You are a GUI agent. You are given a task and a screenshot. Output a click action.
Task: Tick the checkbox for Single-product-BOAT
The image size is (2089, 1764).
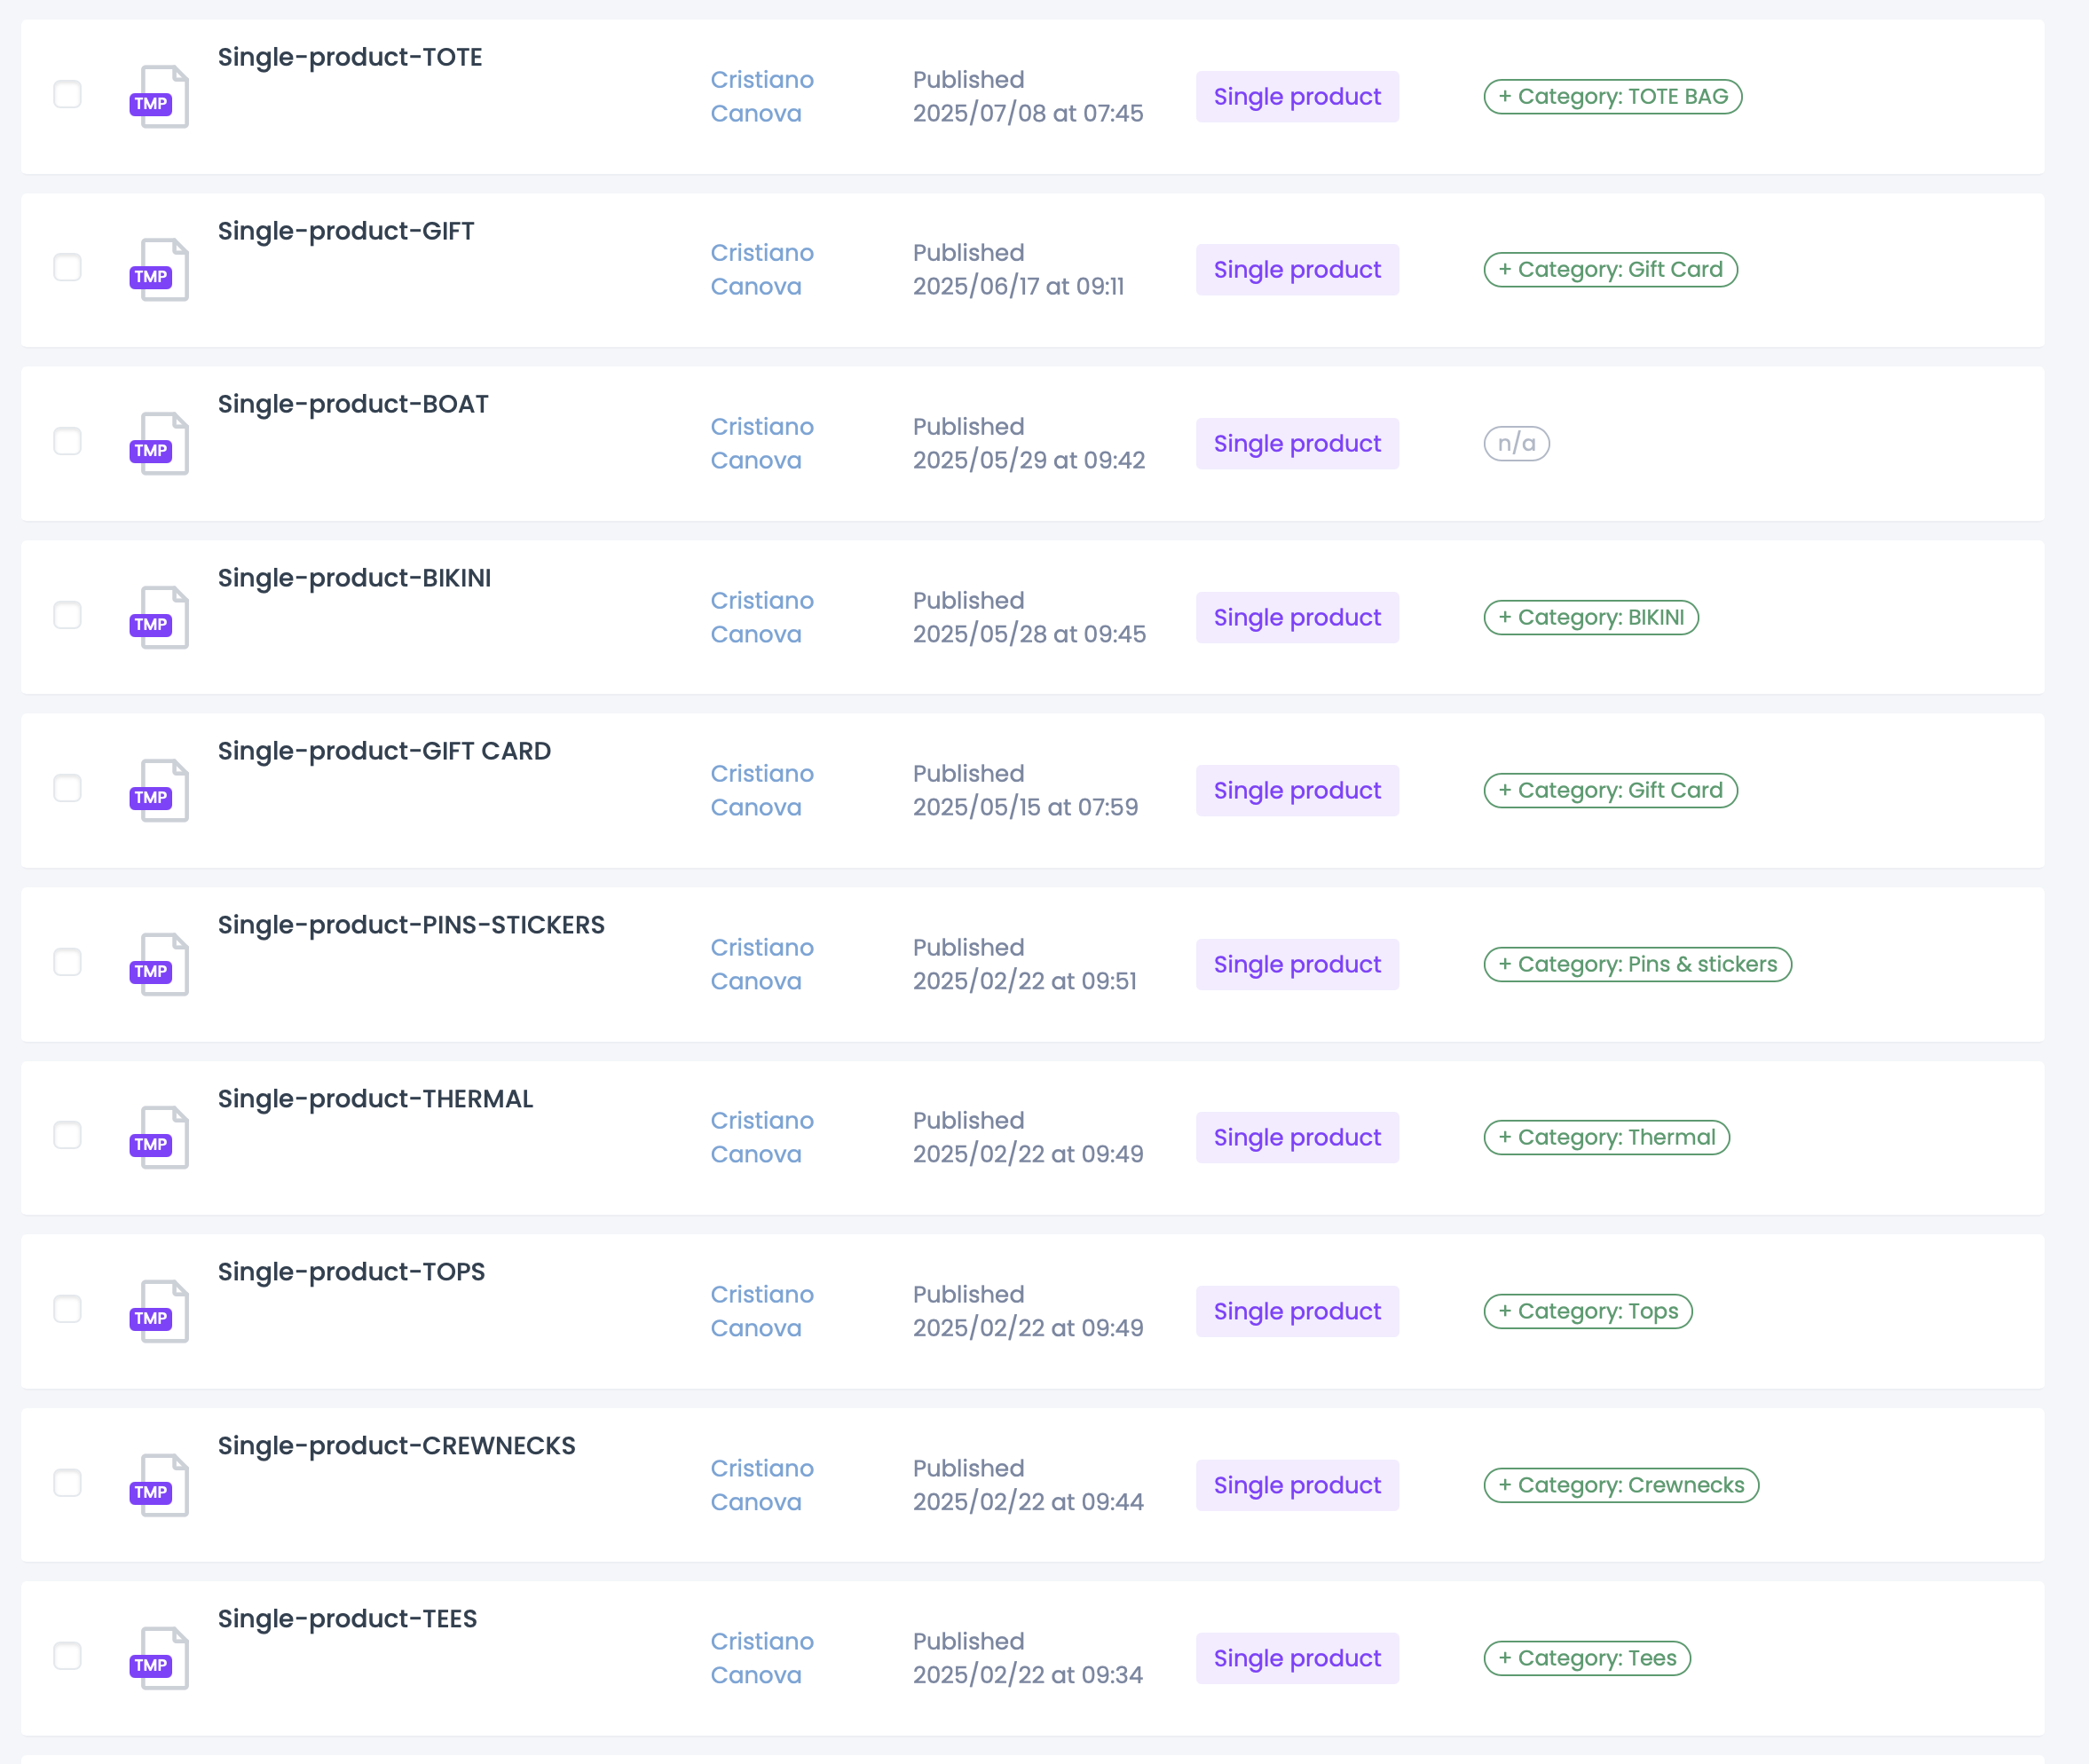click(x=67, y=441)
